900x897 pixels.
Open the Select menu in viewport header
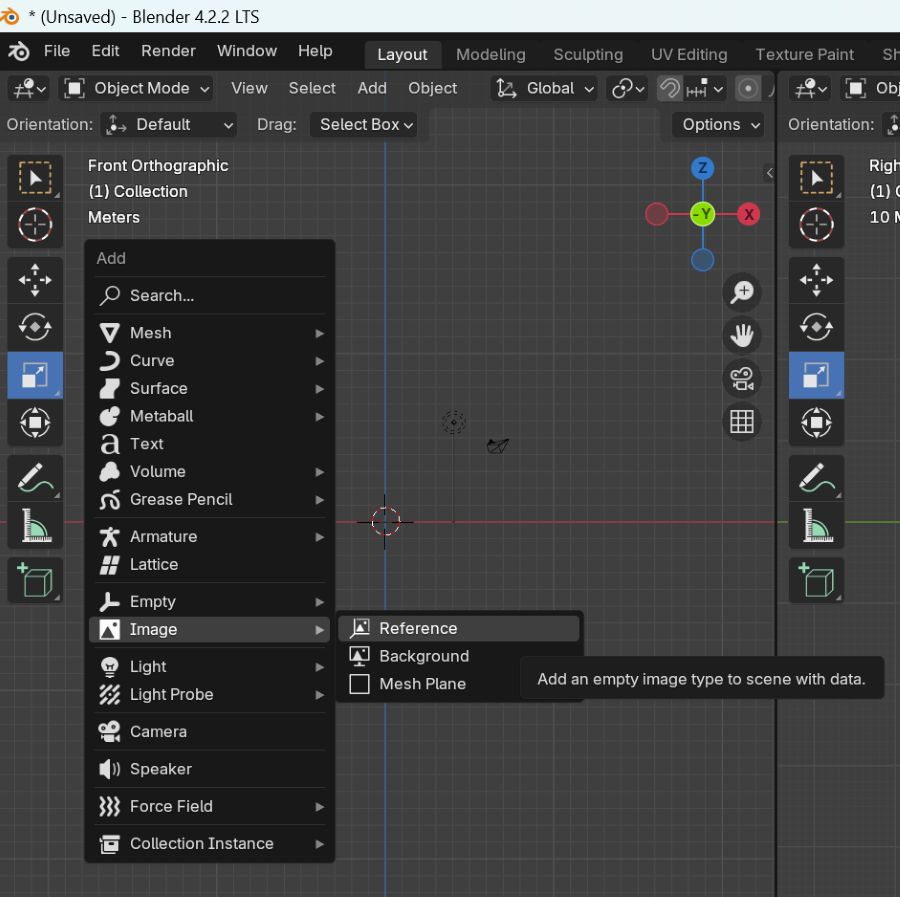[312, 88]
